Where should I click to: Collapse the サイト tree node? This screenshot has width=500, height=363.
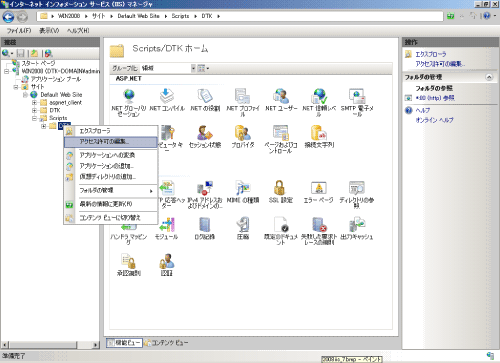(16, 87)
